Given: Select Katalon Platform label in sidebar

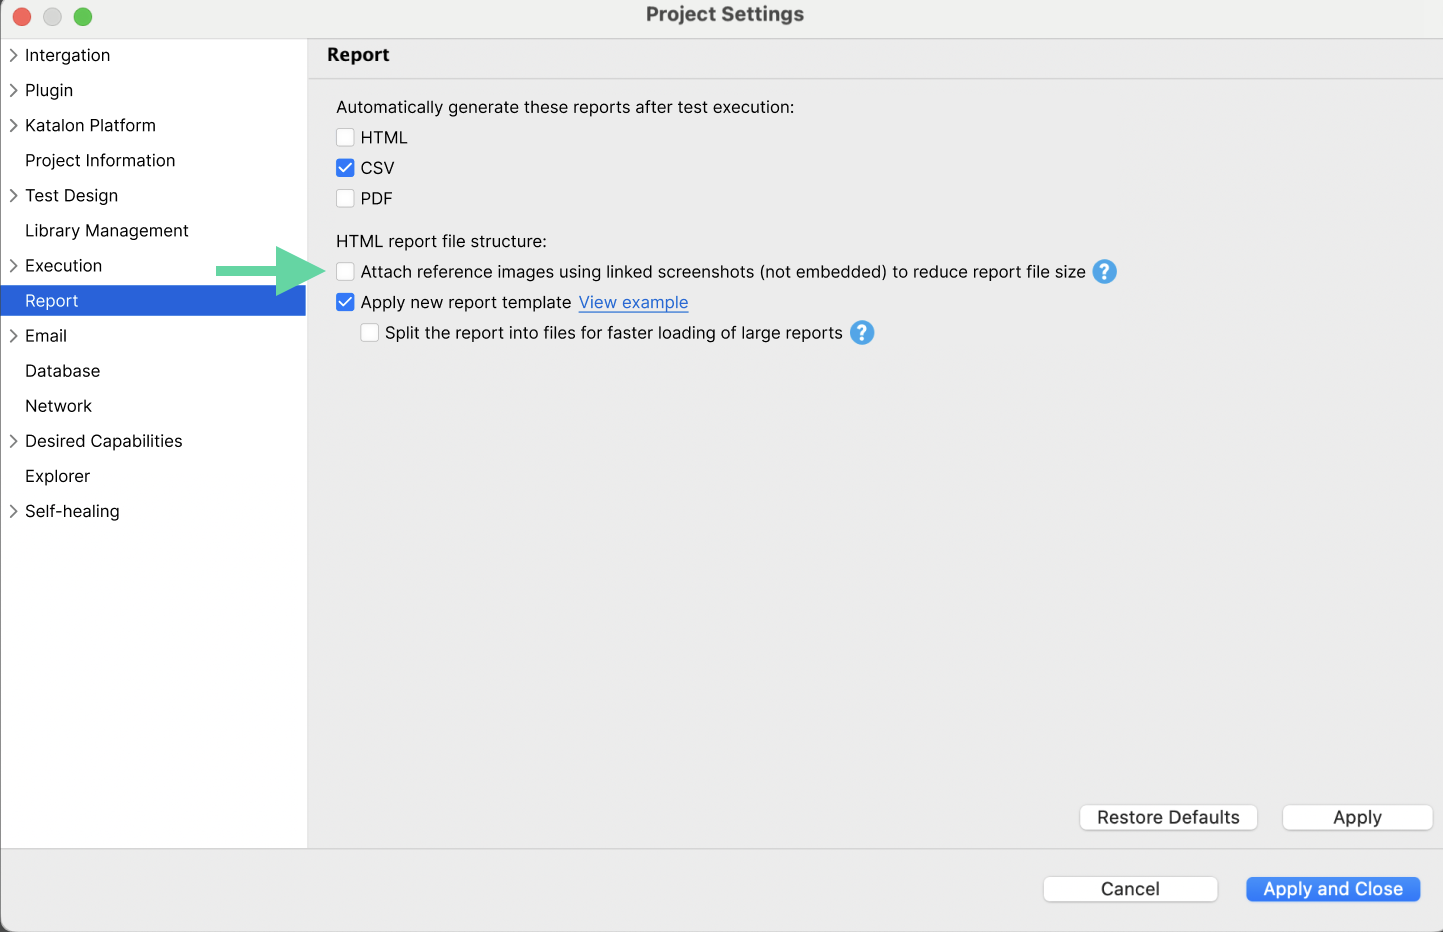Looking at the screenshot, I should tap(91, 125).
